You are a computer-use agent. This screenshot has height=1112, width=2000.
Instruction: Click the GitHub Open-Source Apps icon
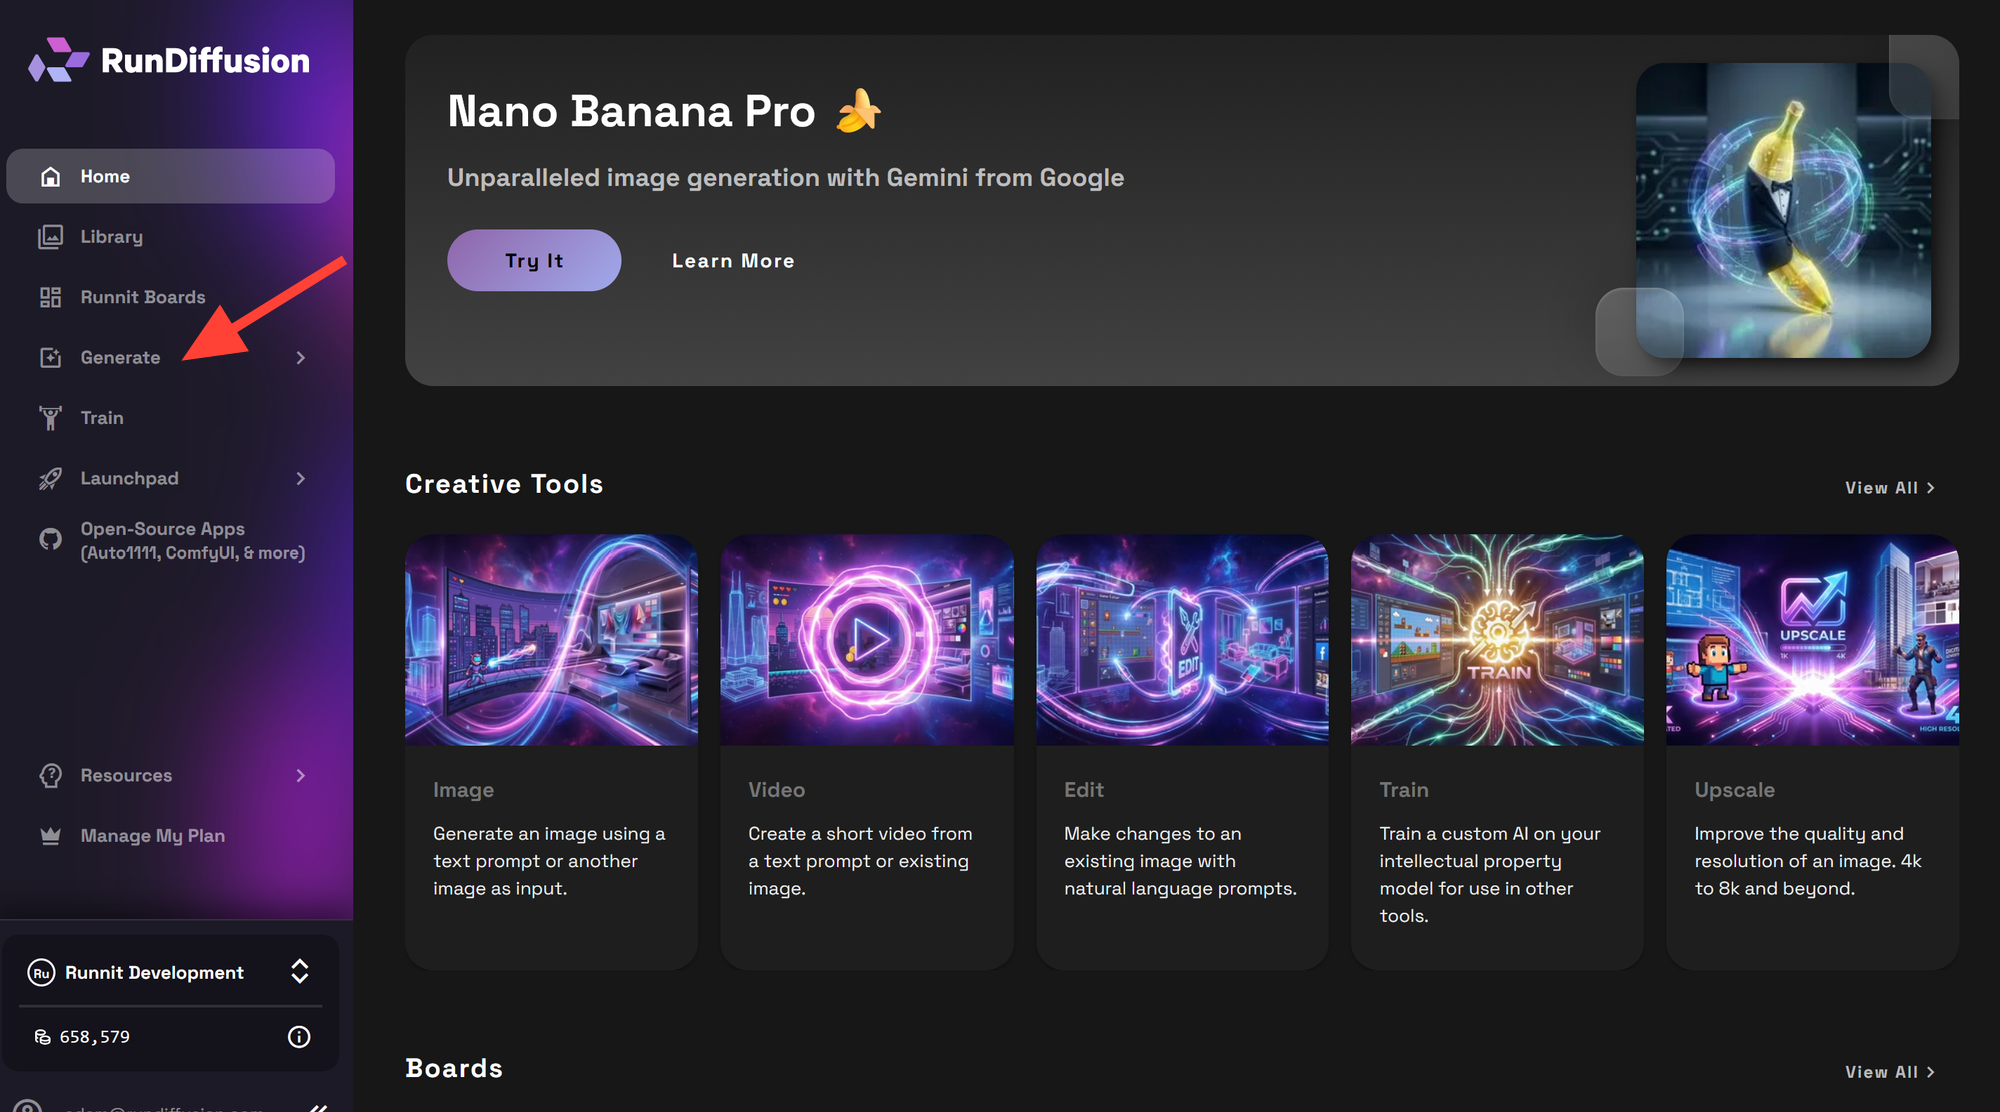point(50,540)
